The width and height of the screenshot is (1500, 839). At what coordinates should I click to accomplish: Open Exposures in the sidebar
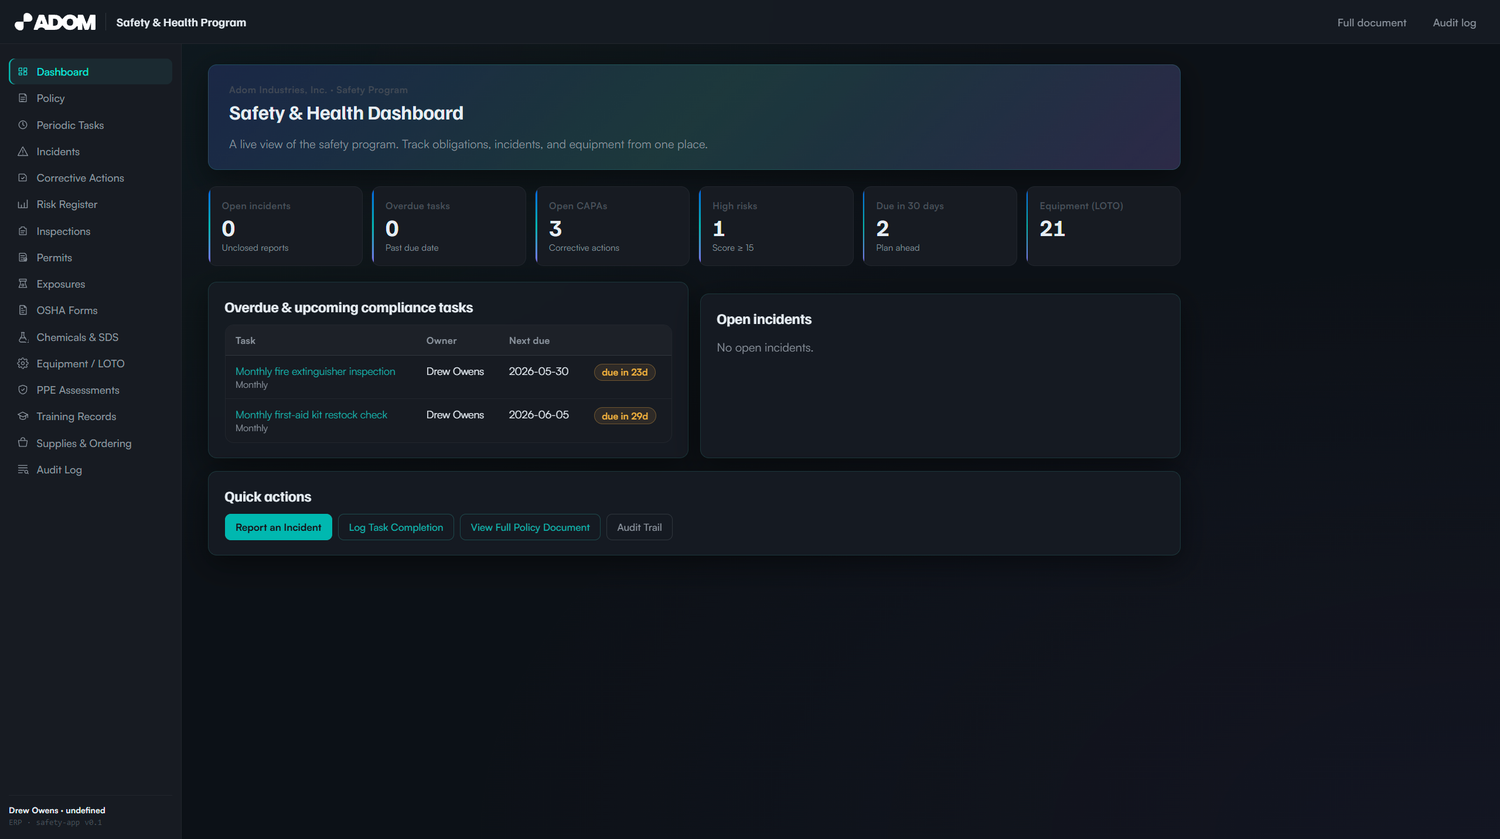click(90, 284)
